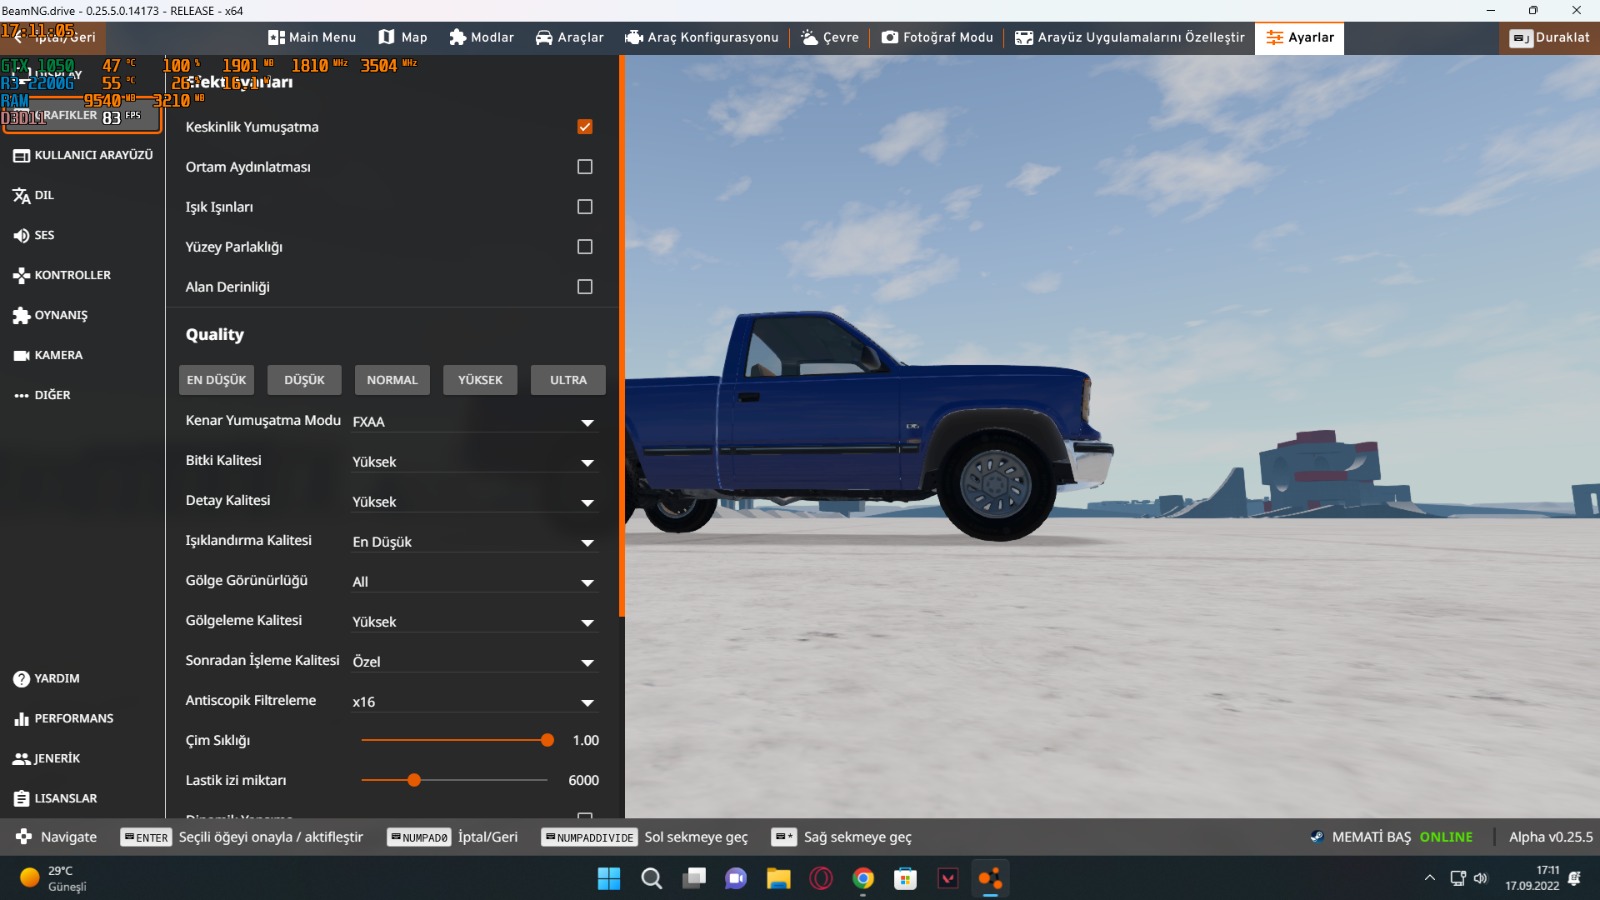Image resolution: width=1600 pixels, height=900 pixels.
Task: Set quality preset to YÜKSEK
Action: coord(481,380)
